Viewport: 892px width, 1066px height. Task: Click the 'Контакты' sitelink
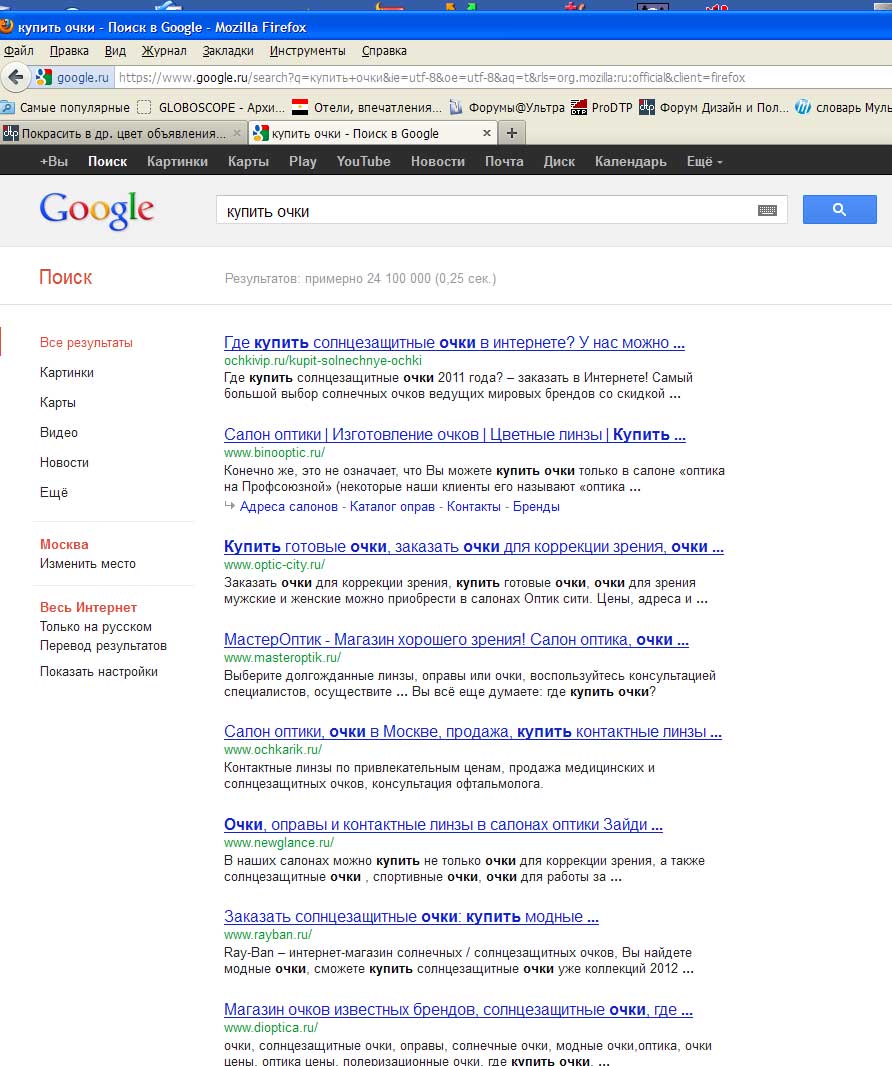[x=474, y=506]
